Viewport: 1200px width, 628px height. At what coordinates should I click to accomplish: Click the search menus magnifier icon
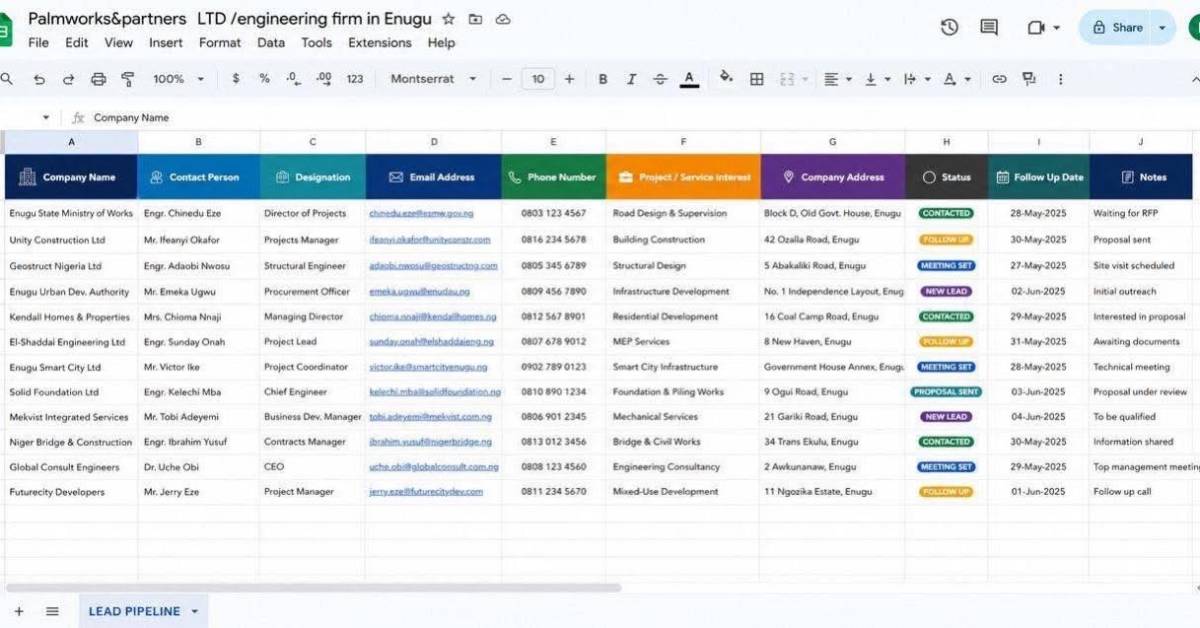click(x=6, y=79)
